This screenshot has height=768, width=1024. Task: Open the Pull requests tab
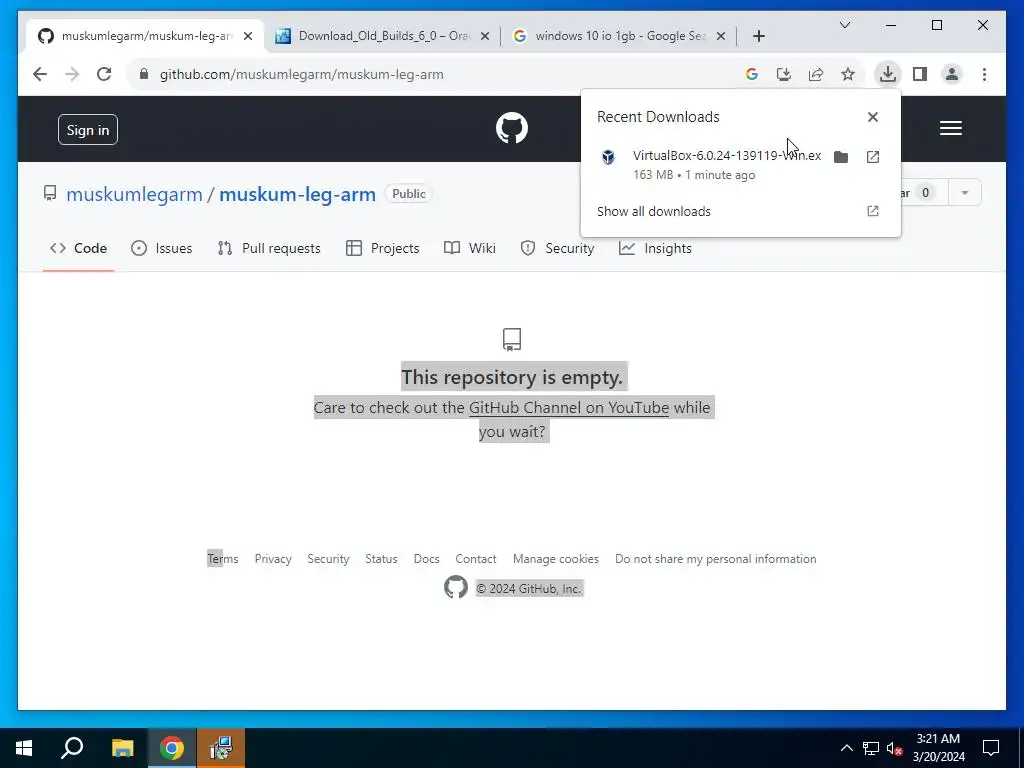[269, 248]
